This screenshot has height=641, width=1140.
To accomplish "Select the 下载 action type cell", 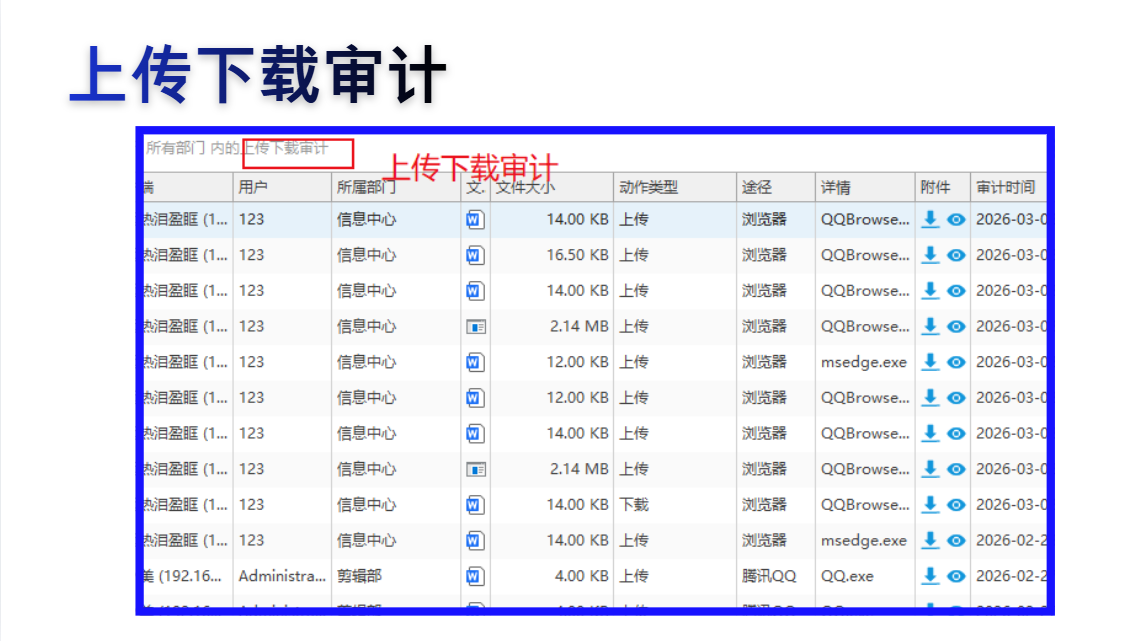I will tap(675, 504).
